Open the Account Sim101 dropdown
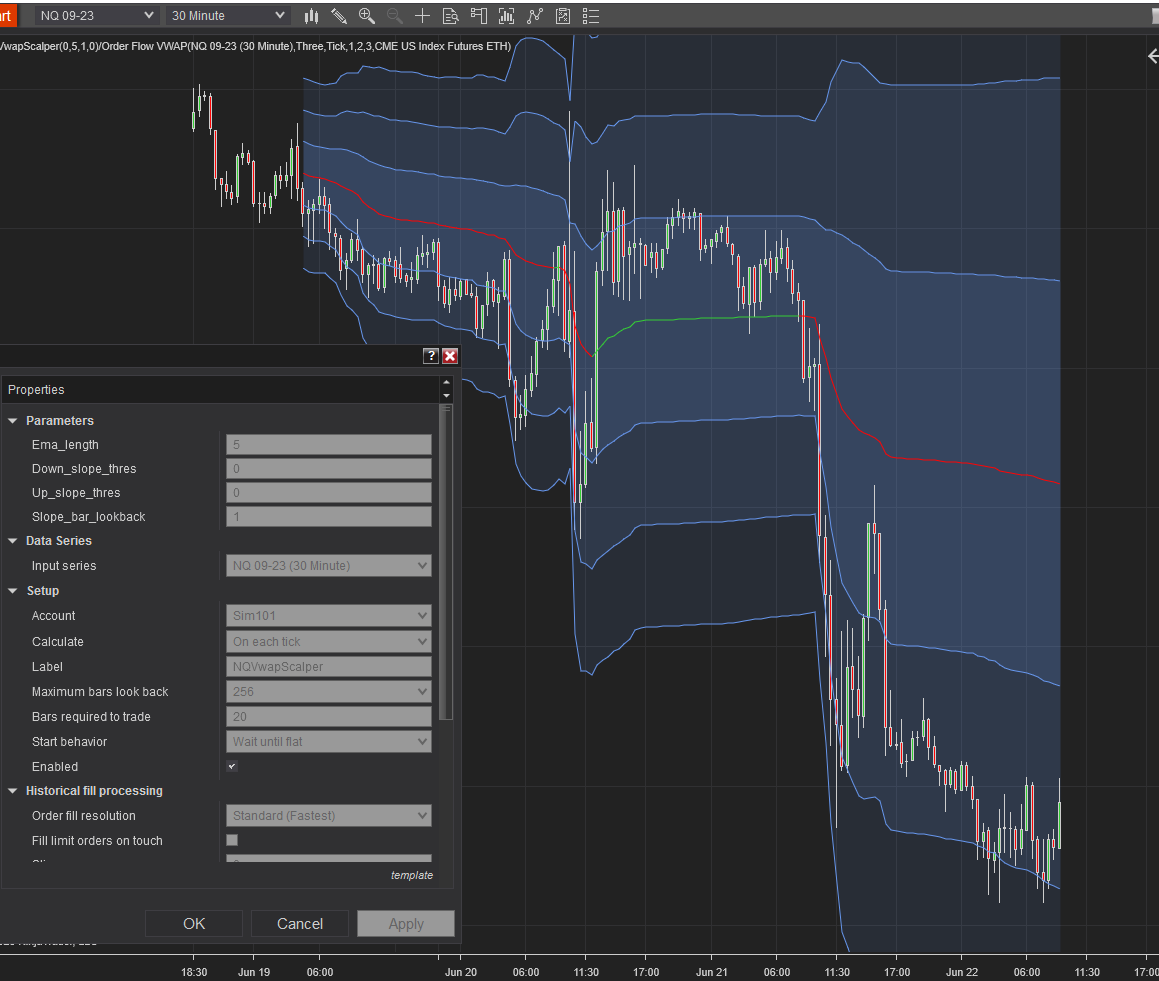The height and width of the screenshot is (981, 1159). pyautogui.click(x=328, y=616)
